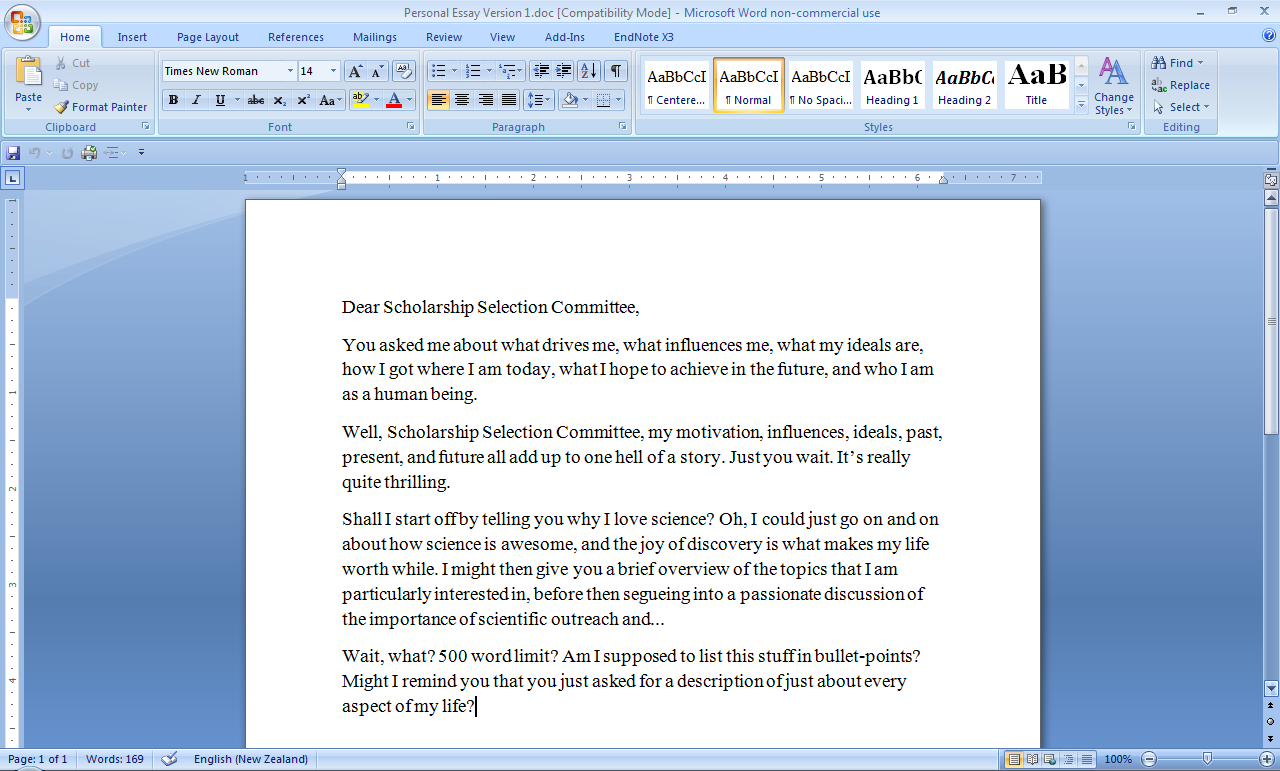Click English (New Zealand) language indicator
The image size is (1280, 771).
251,759
